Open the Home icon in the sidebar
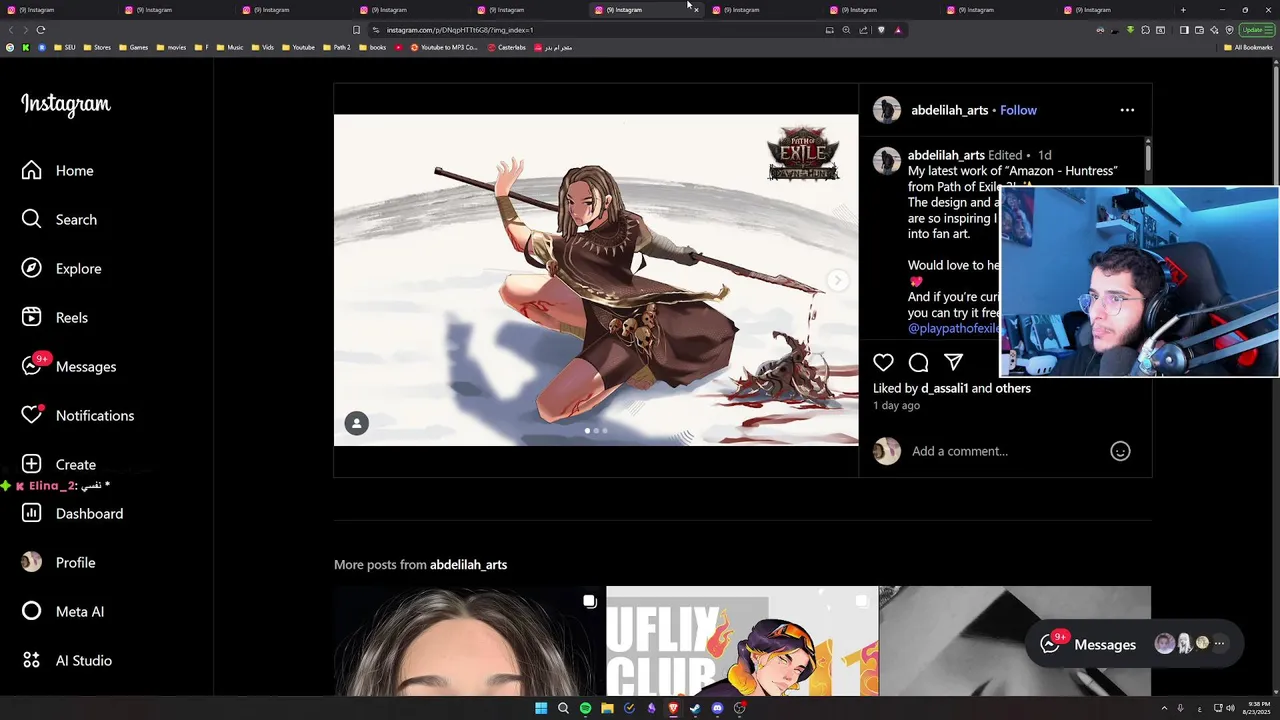 32,171
